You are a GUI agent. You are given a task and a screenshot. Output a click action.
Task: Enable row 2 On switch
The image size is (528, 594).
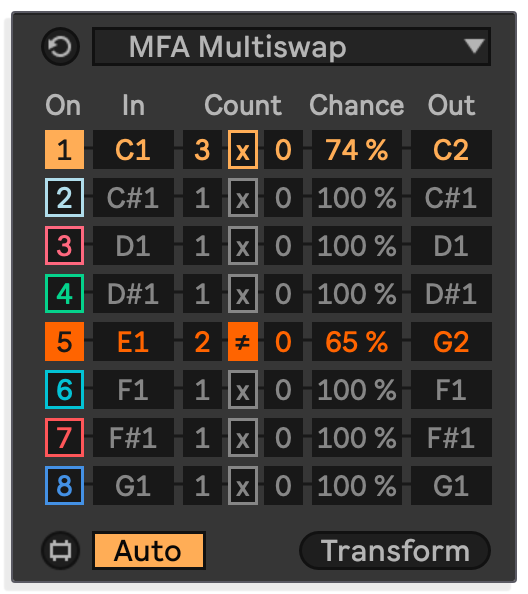(x=64, y=197)
